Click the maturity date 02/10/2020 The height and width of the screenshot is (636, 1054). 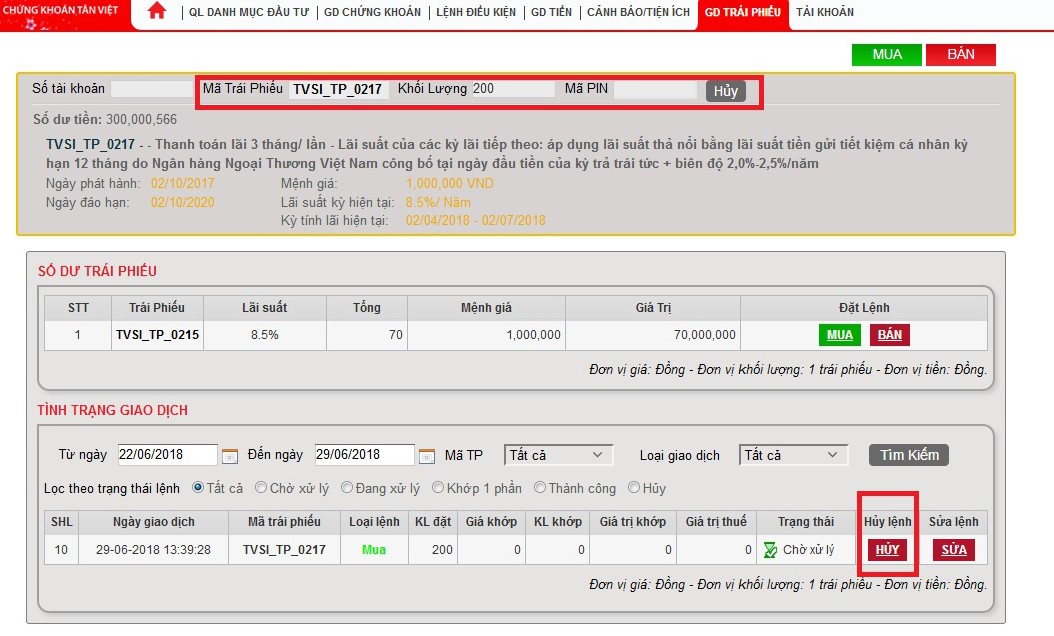(182, 202)
